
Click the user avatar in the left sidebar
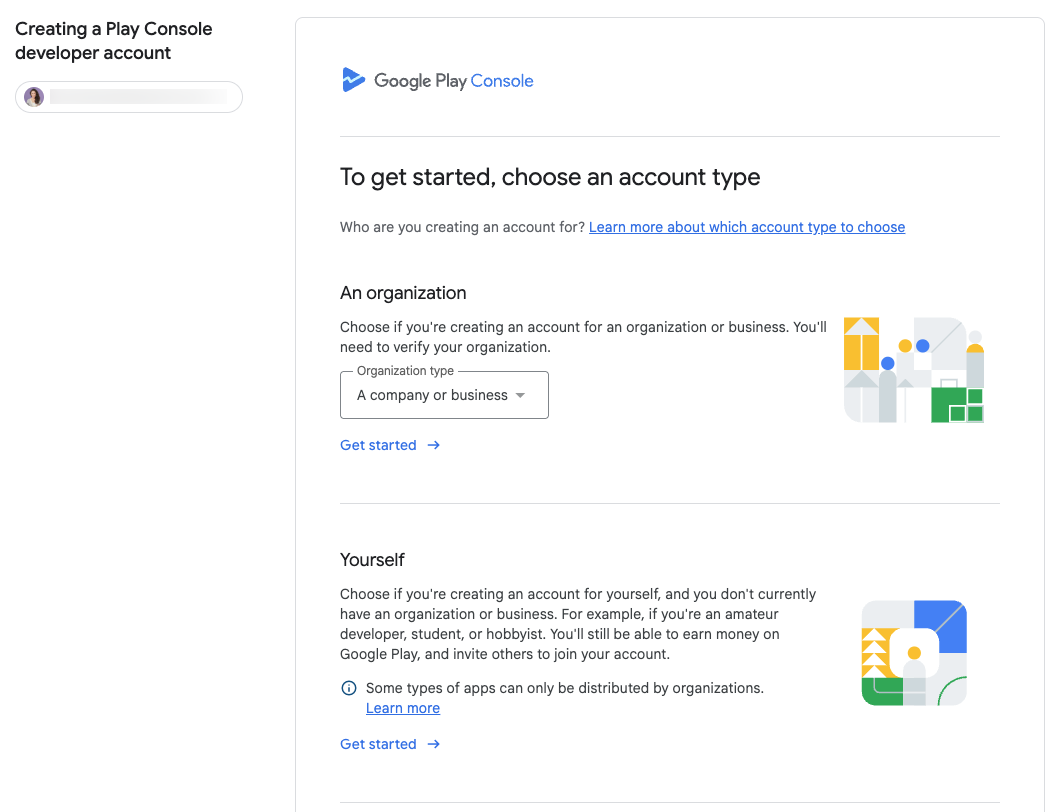[x=33, y=96]
